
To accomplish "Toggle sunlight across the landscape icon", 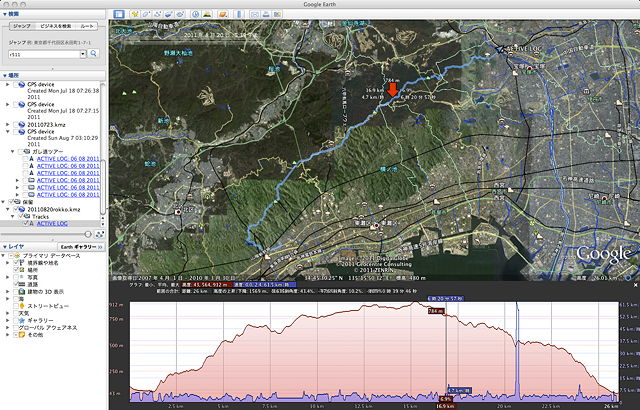I will point(207,14).
